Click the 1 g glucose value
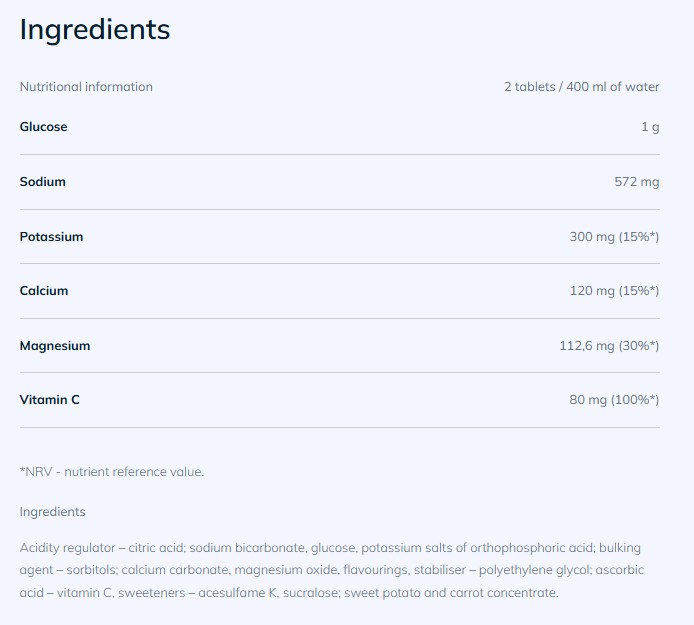Screen dimensions: 694x625 (650, 127)
